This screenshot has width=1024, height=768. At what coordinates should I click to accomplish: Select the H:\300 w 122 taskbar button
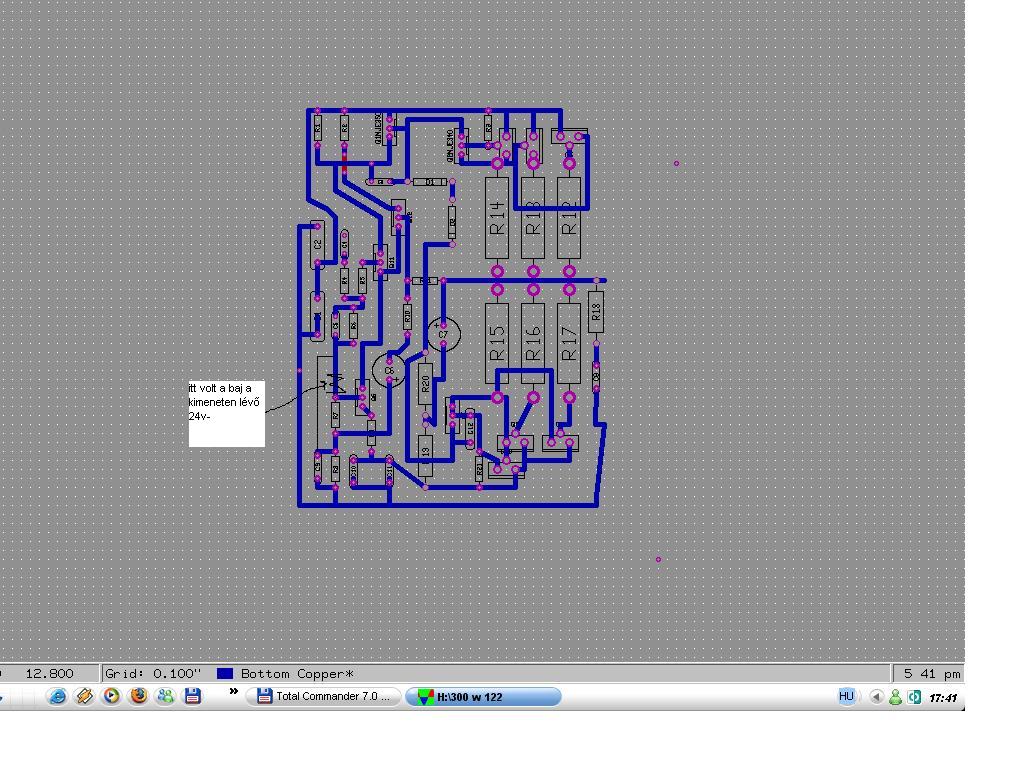tap(483, 697)
